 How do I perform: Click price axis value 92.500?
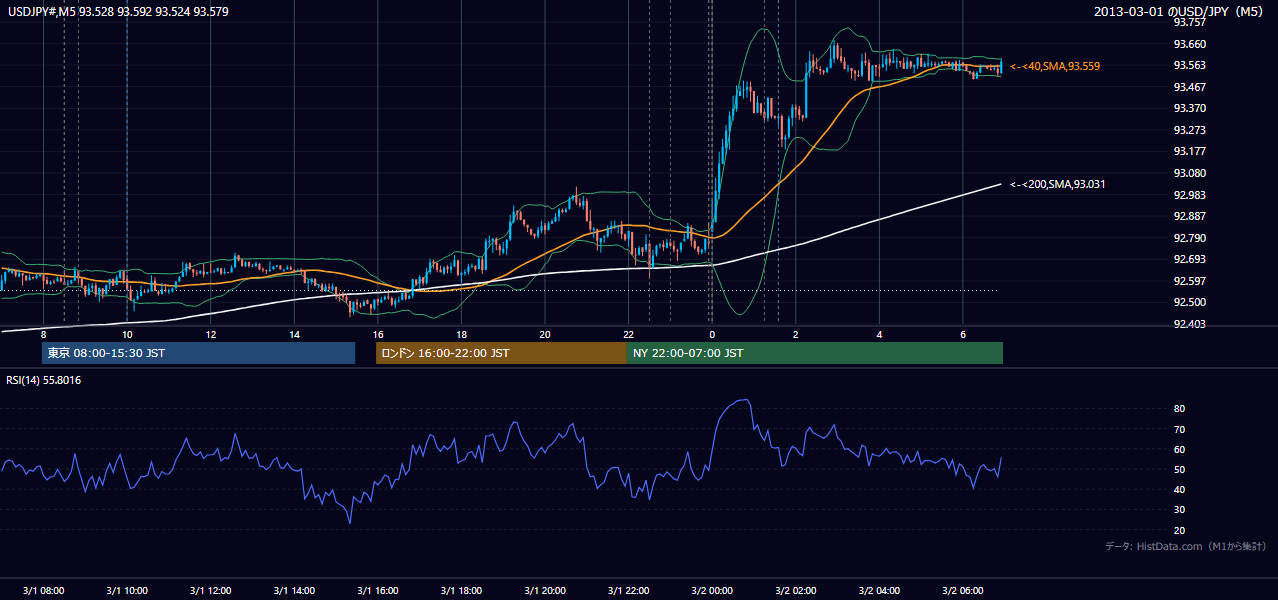tap(1189, 302)
